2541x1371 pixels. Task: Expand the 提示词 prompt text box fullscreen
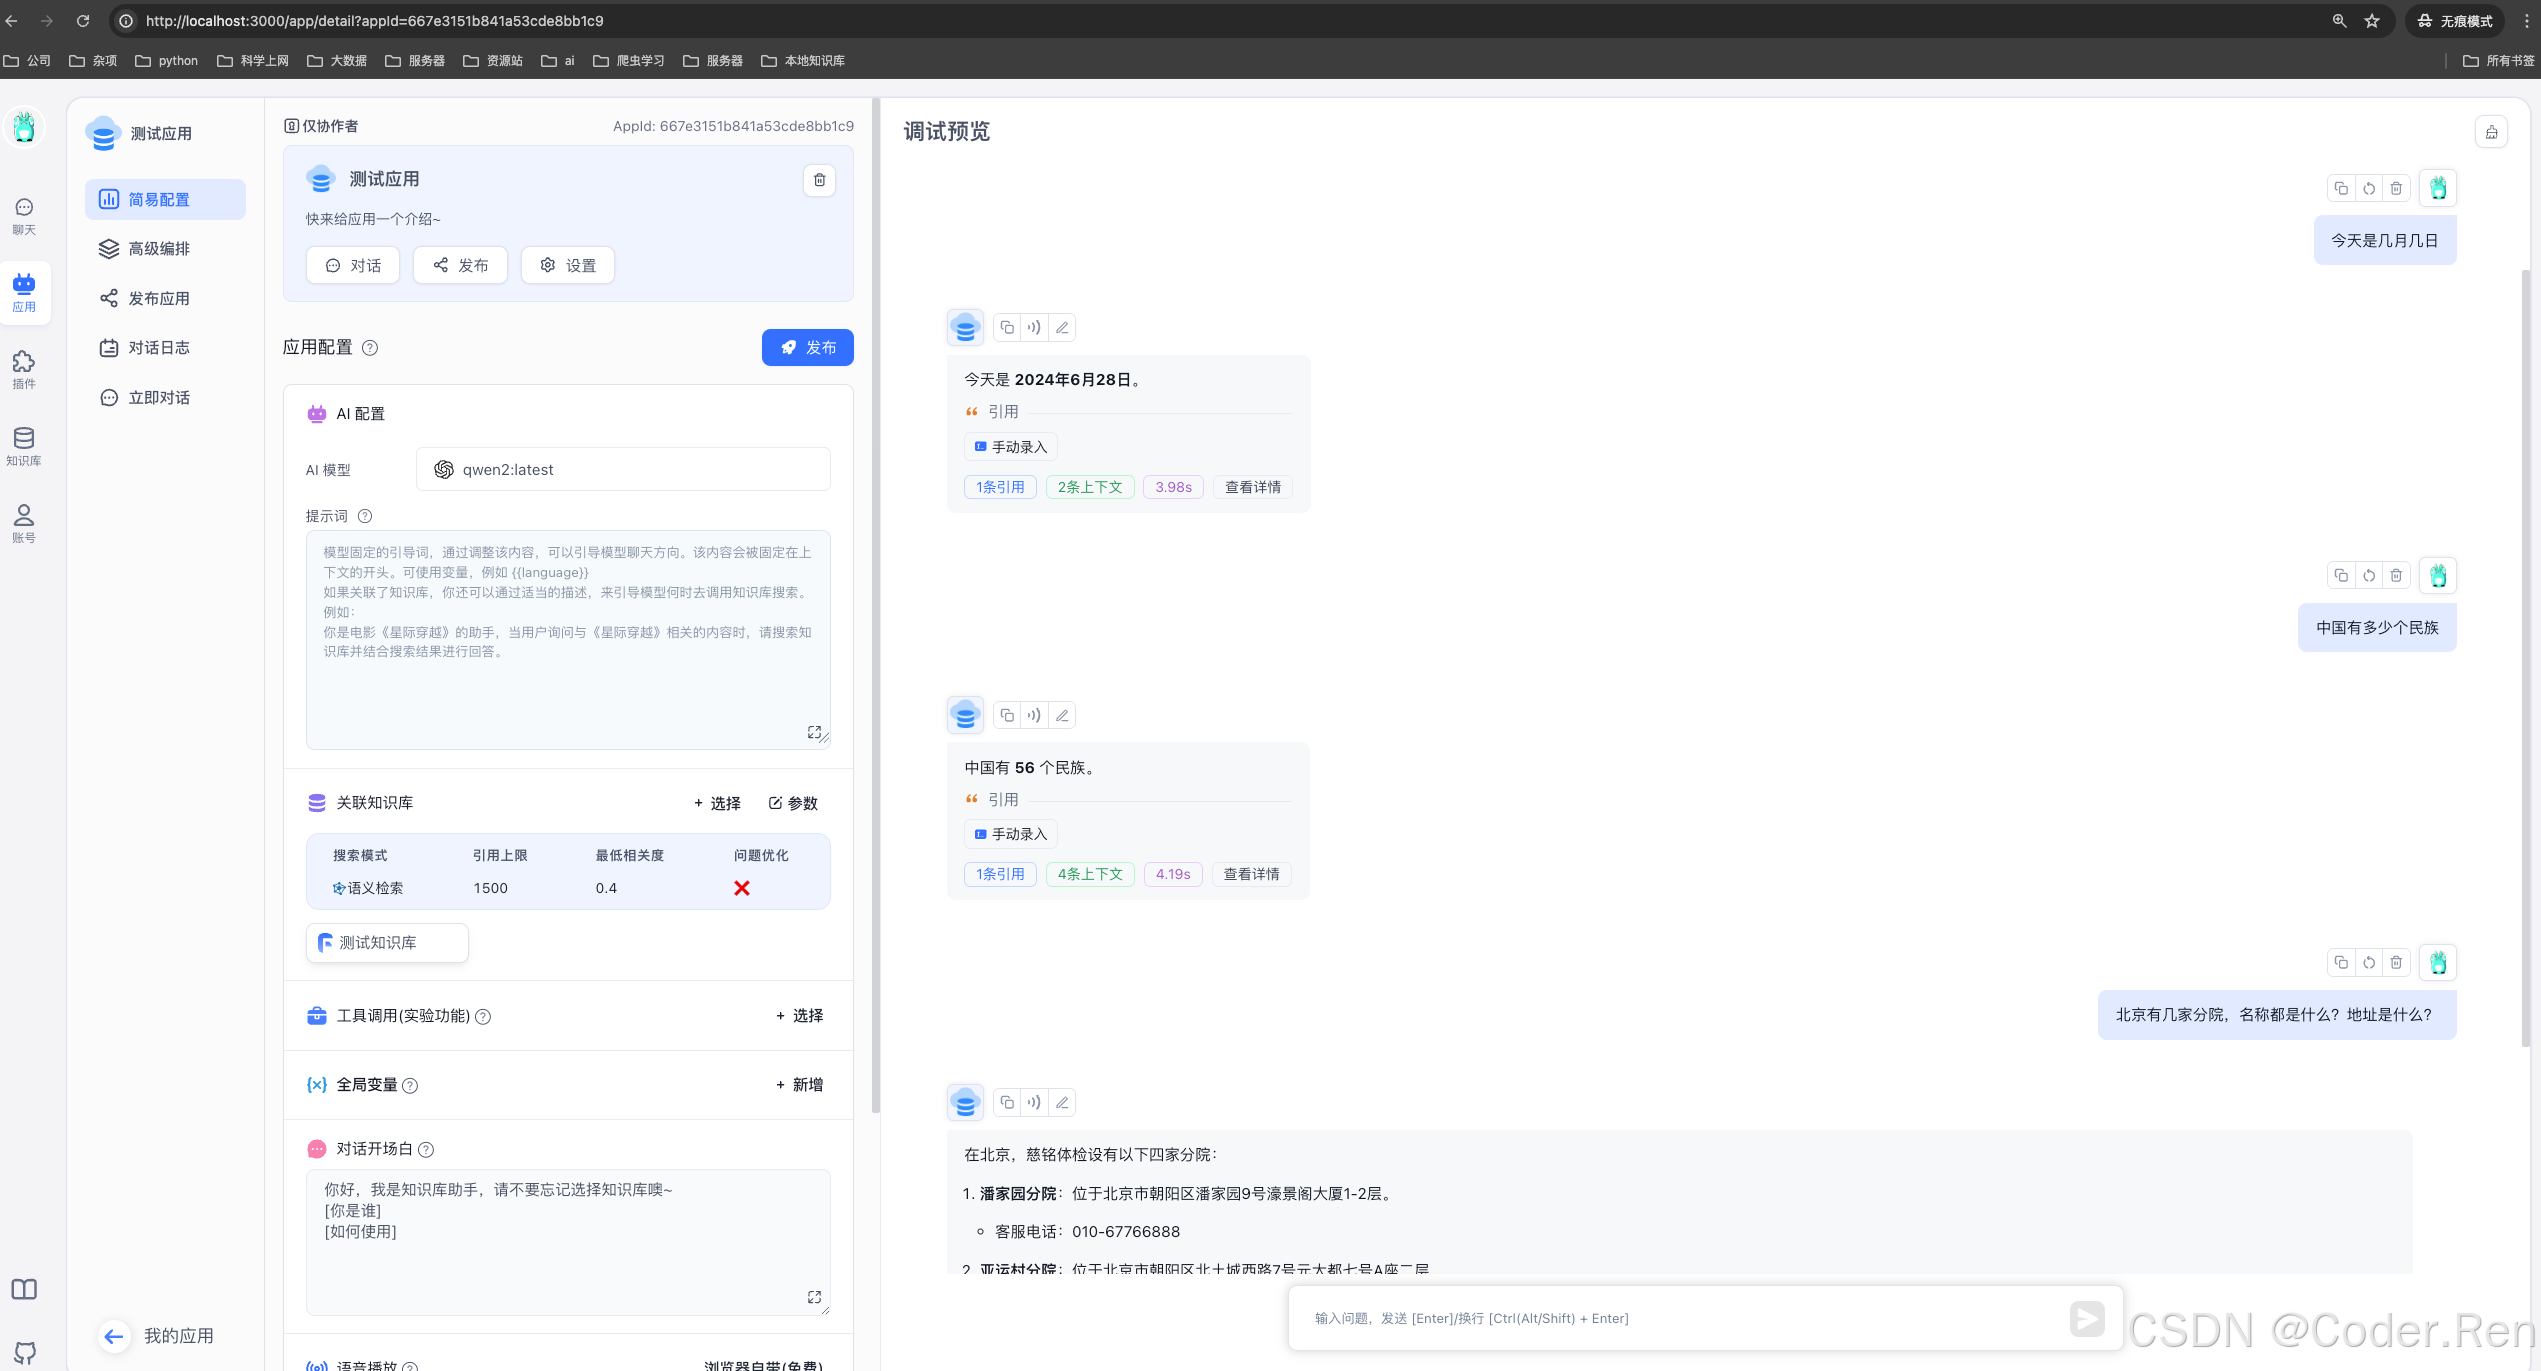[814, 732]
